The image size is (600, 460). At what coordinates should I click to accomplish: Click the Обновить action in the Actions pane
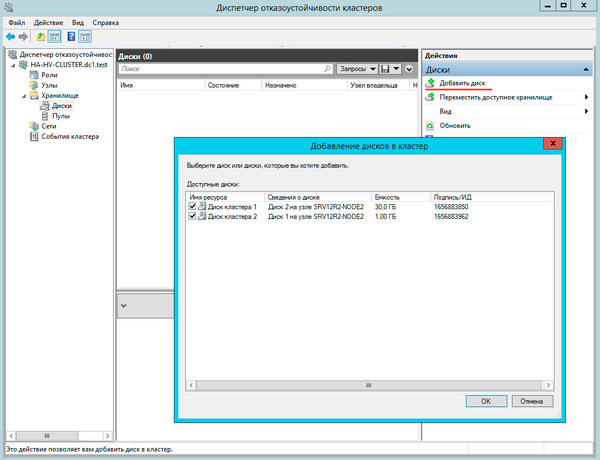click(455, 126)
